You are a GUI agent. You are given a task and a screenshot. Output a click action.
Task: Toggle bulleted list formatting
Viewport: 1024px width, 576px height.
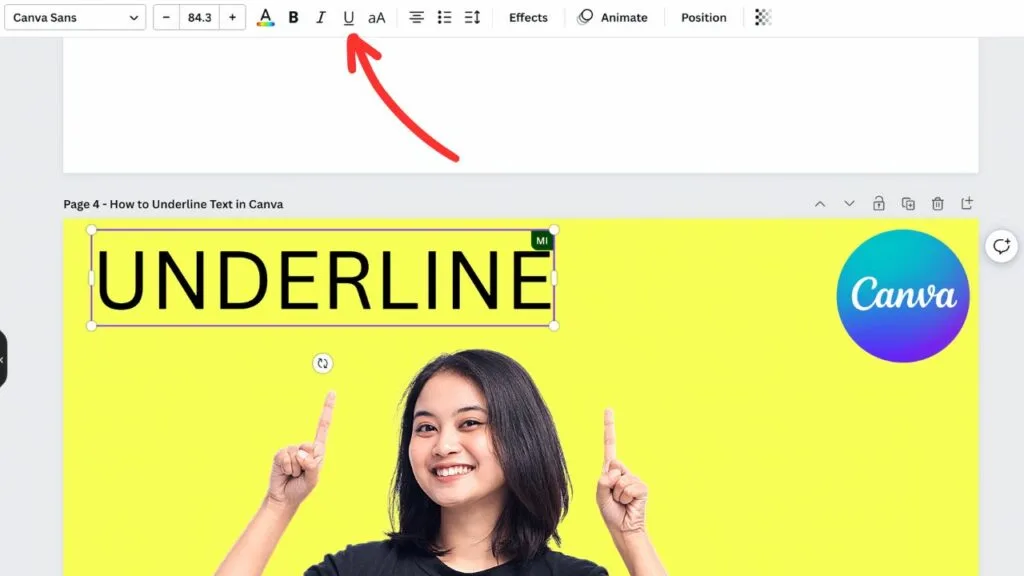(444, 18)
